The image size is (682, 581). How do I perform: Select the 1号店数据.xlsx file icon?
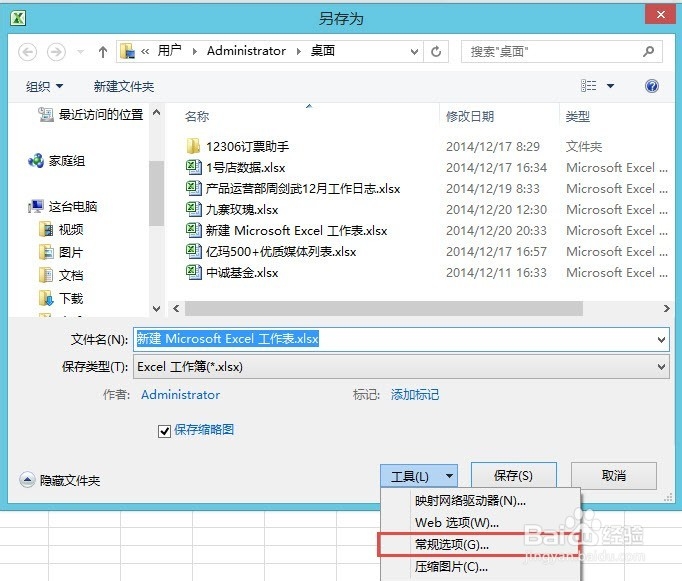click(193, 167)
